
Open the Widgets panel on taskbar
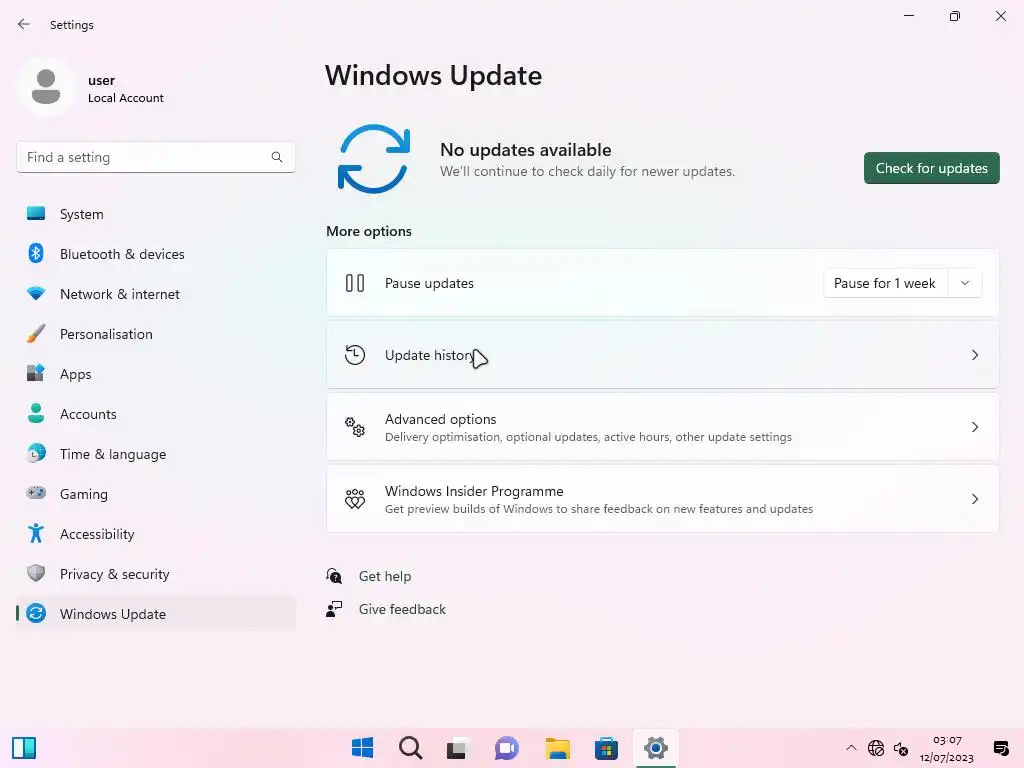pyautogui.click(x=24, y=748)
